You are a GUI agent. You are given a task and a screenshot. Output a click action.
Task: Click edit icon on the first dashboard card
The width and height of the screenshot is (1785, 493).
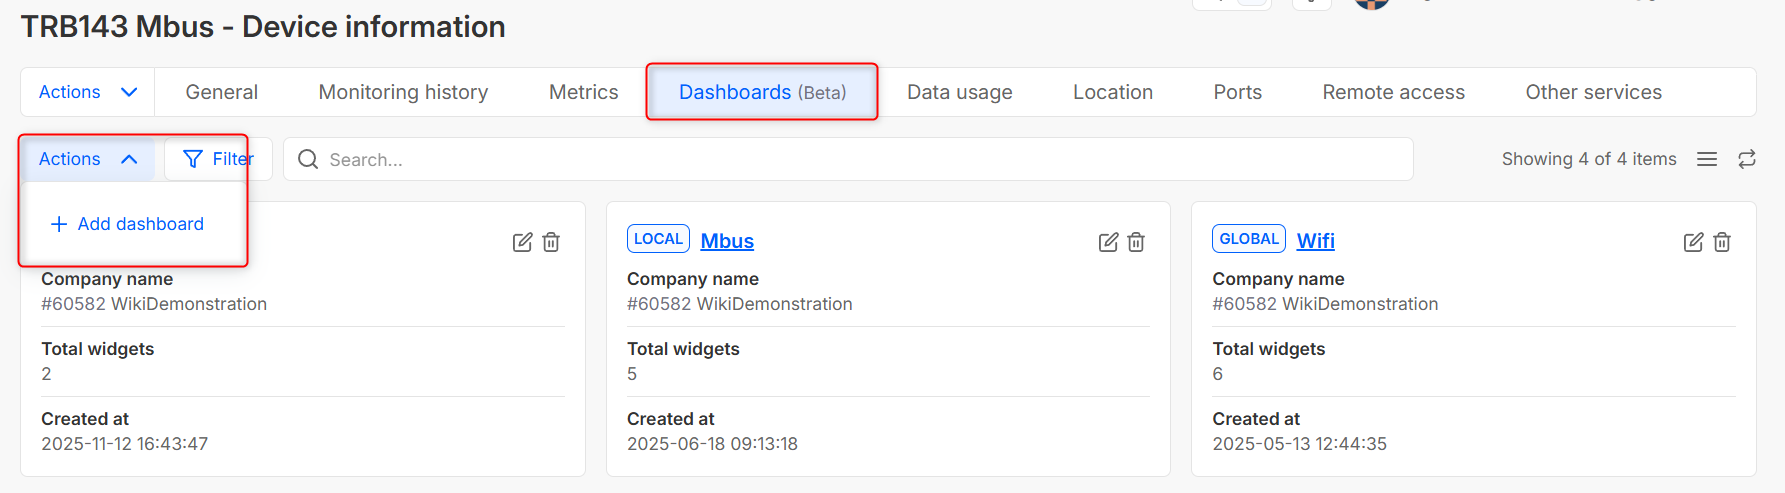(x=522, y=242)
